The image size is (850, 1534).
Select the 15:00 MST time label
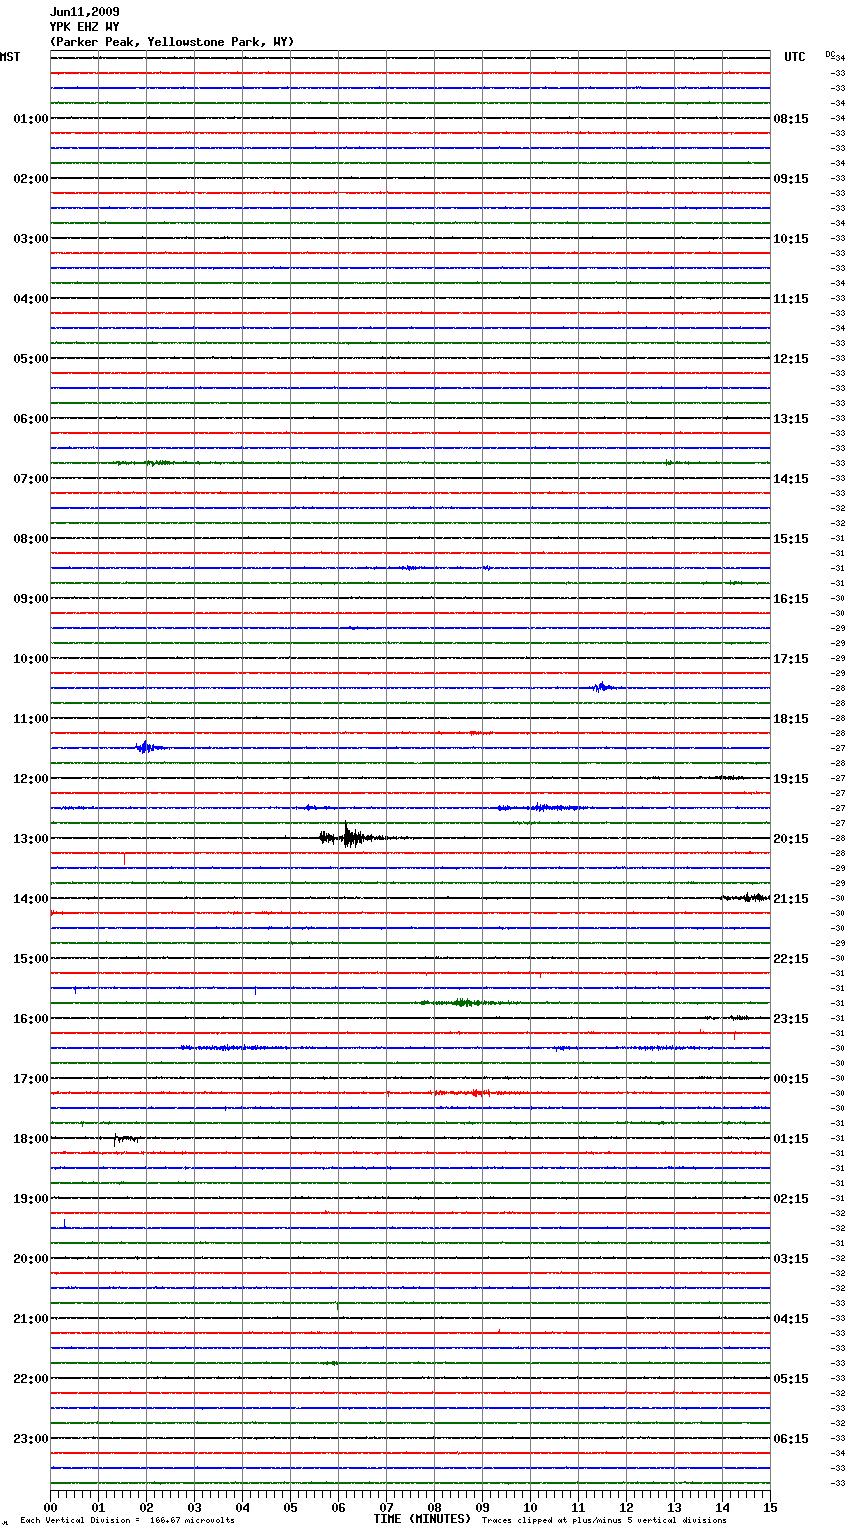31,959
